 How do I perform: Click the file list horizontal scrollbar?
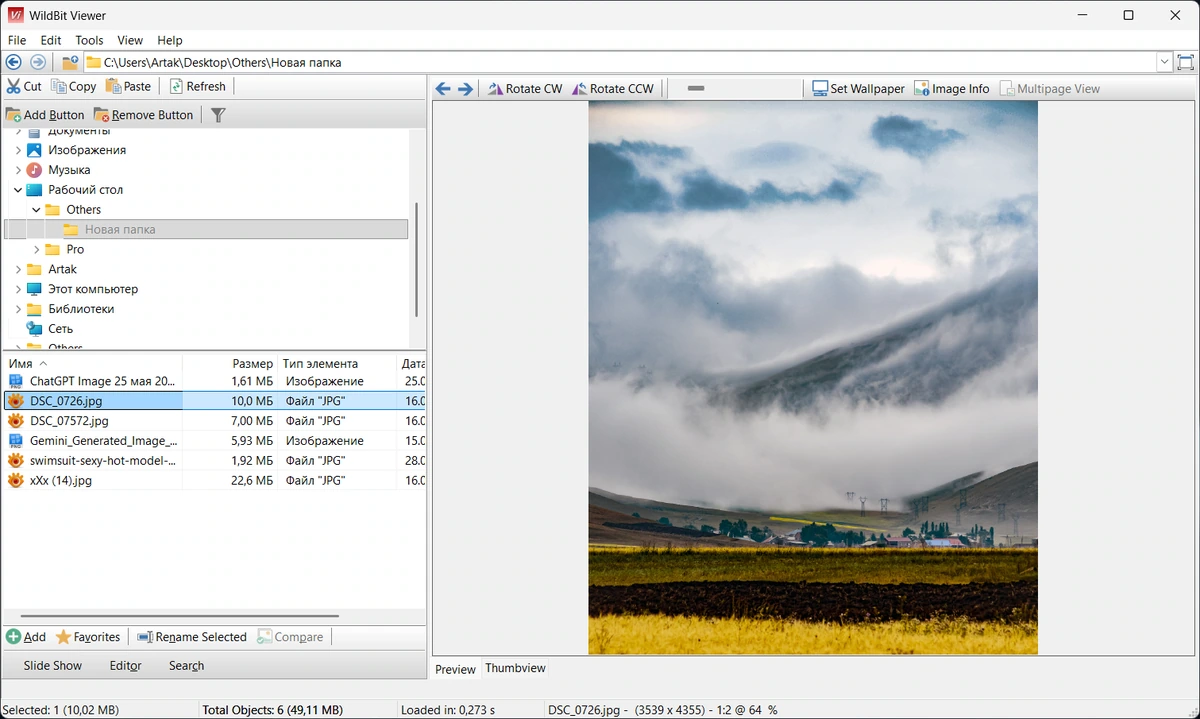[180, 616]
